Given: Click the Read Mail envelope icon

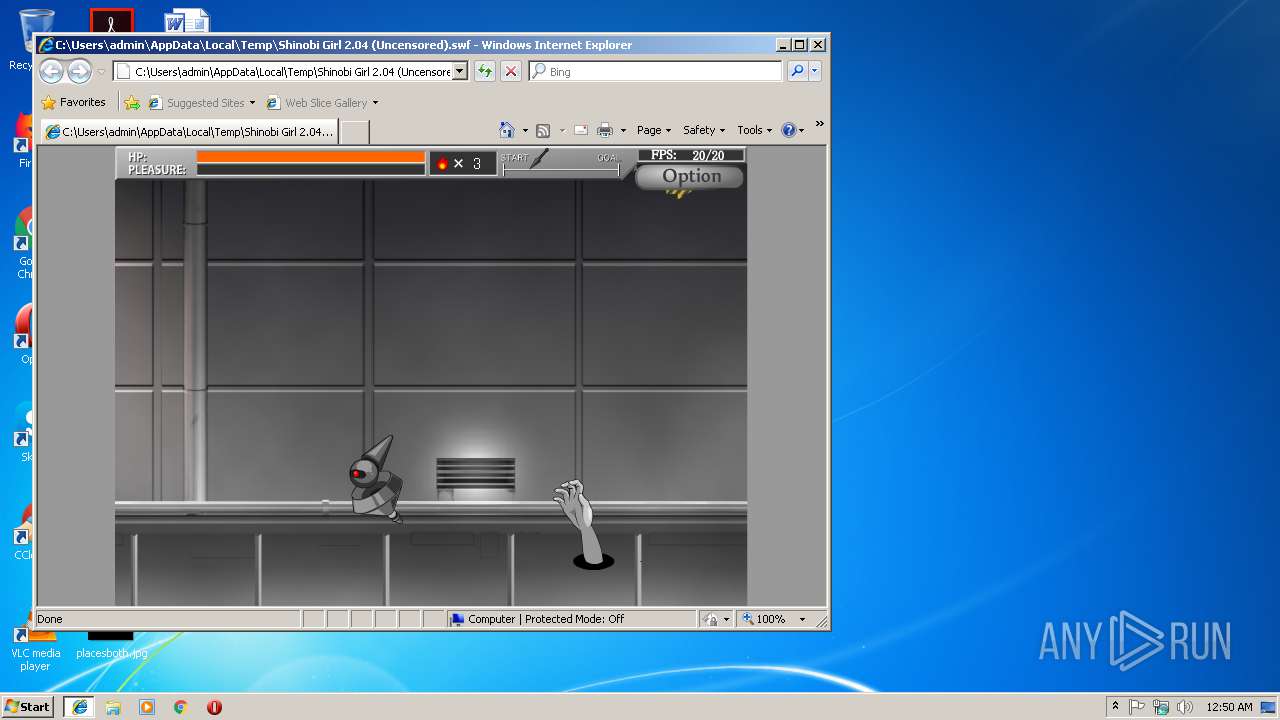Looking at the screenshot, I should 580,130.
